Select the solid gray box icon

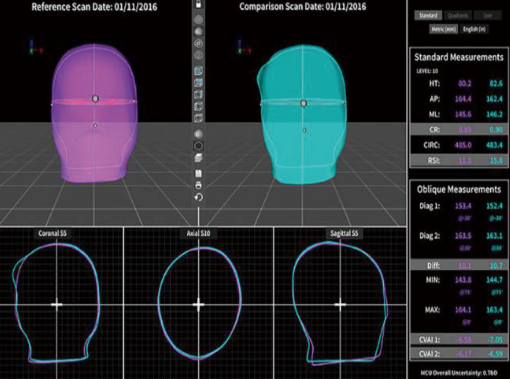coord(198,158)
